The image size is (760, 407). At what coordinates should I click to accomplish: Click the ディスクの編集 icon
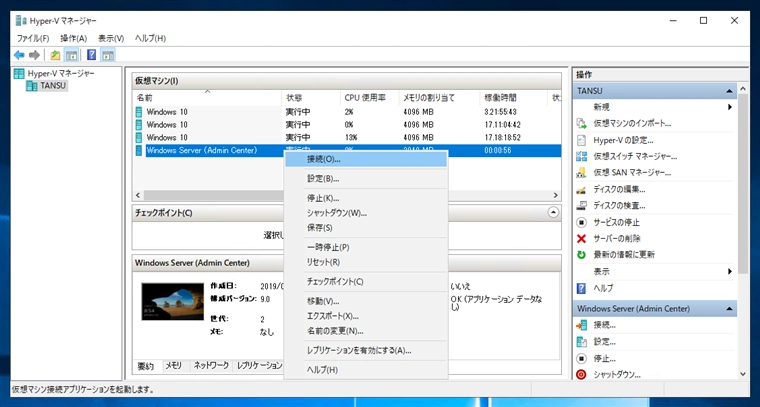coord(581,189)
